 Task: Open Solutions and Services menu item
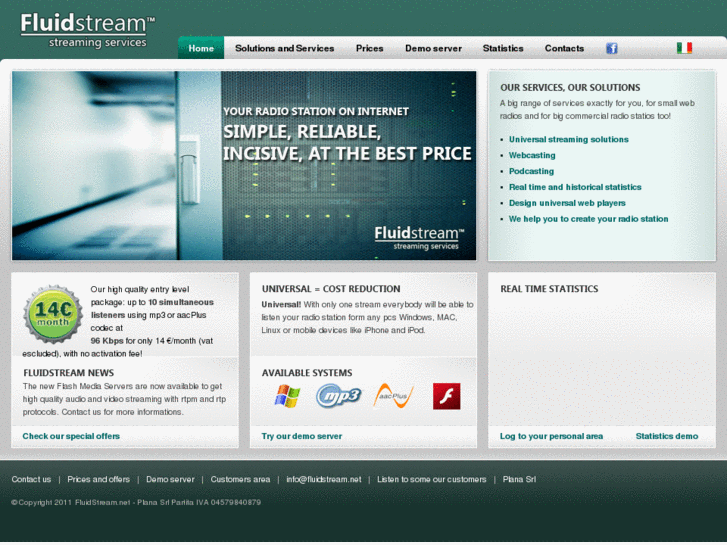pos(285,48)
